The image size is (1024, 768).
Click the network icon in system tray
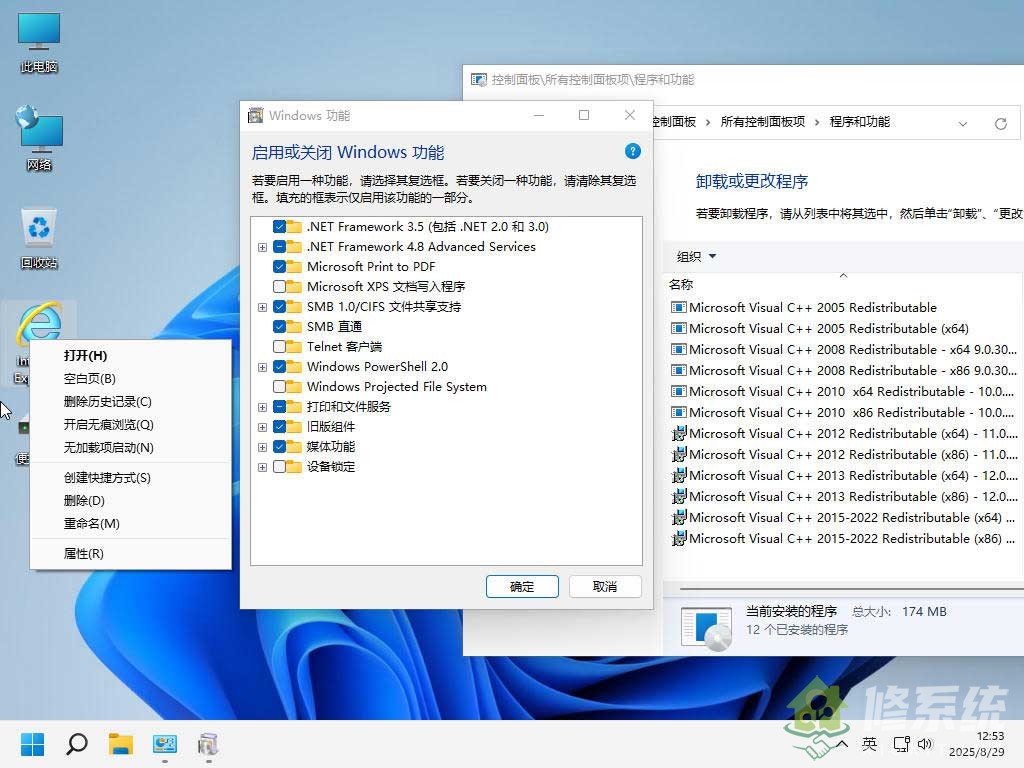coord(901,744)
